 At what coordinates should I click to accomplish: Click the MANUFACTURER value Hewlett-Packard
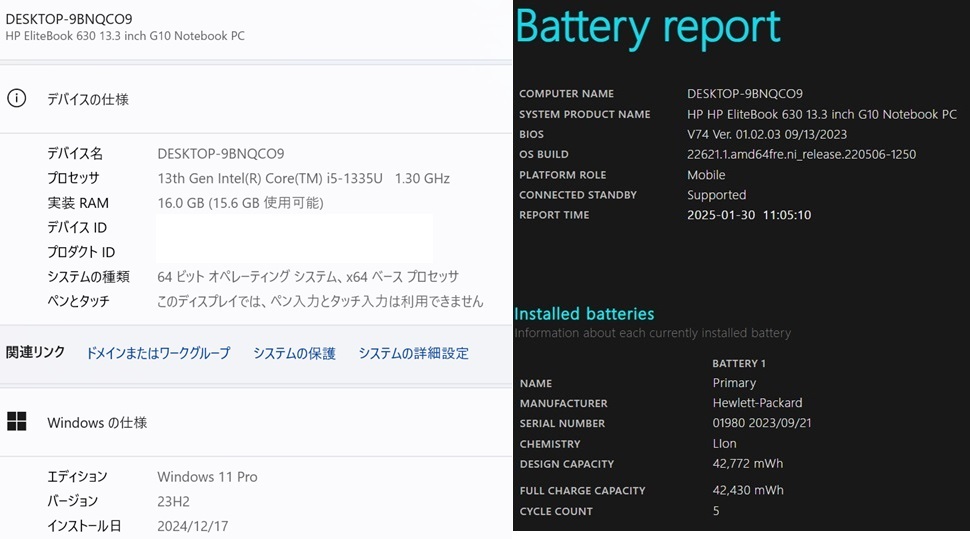coord(757,403)
